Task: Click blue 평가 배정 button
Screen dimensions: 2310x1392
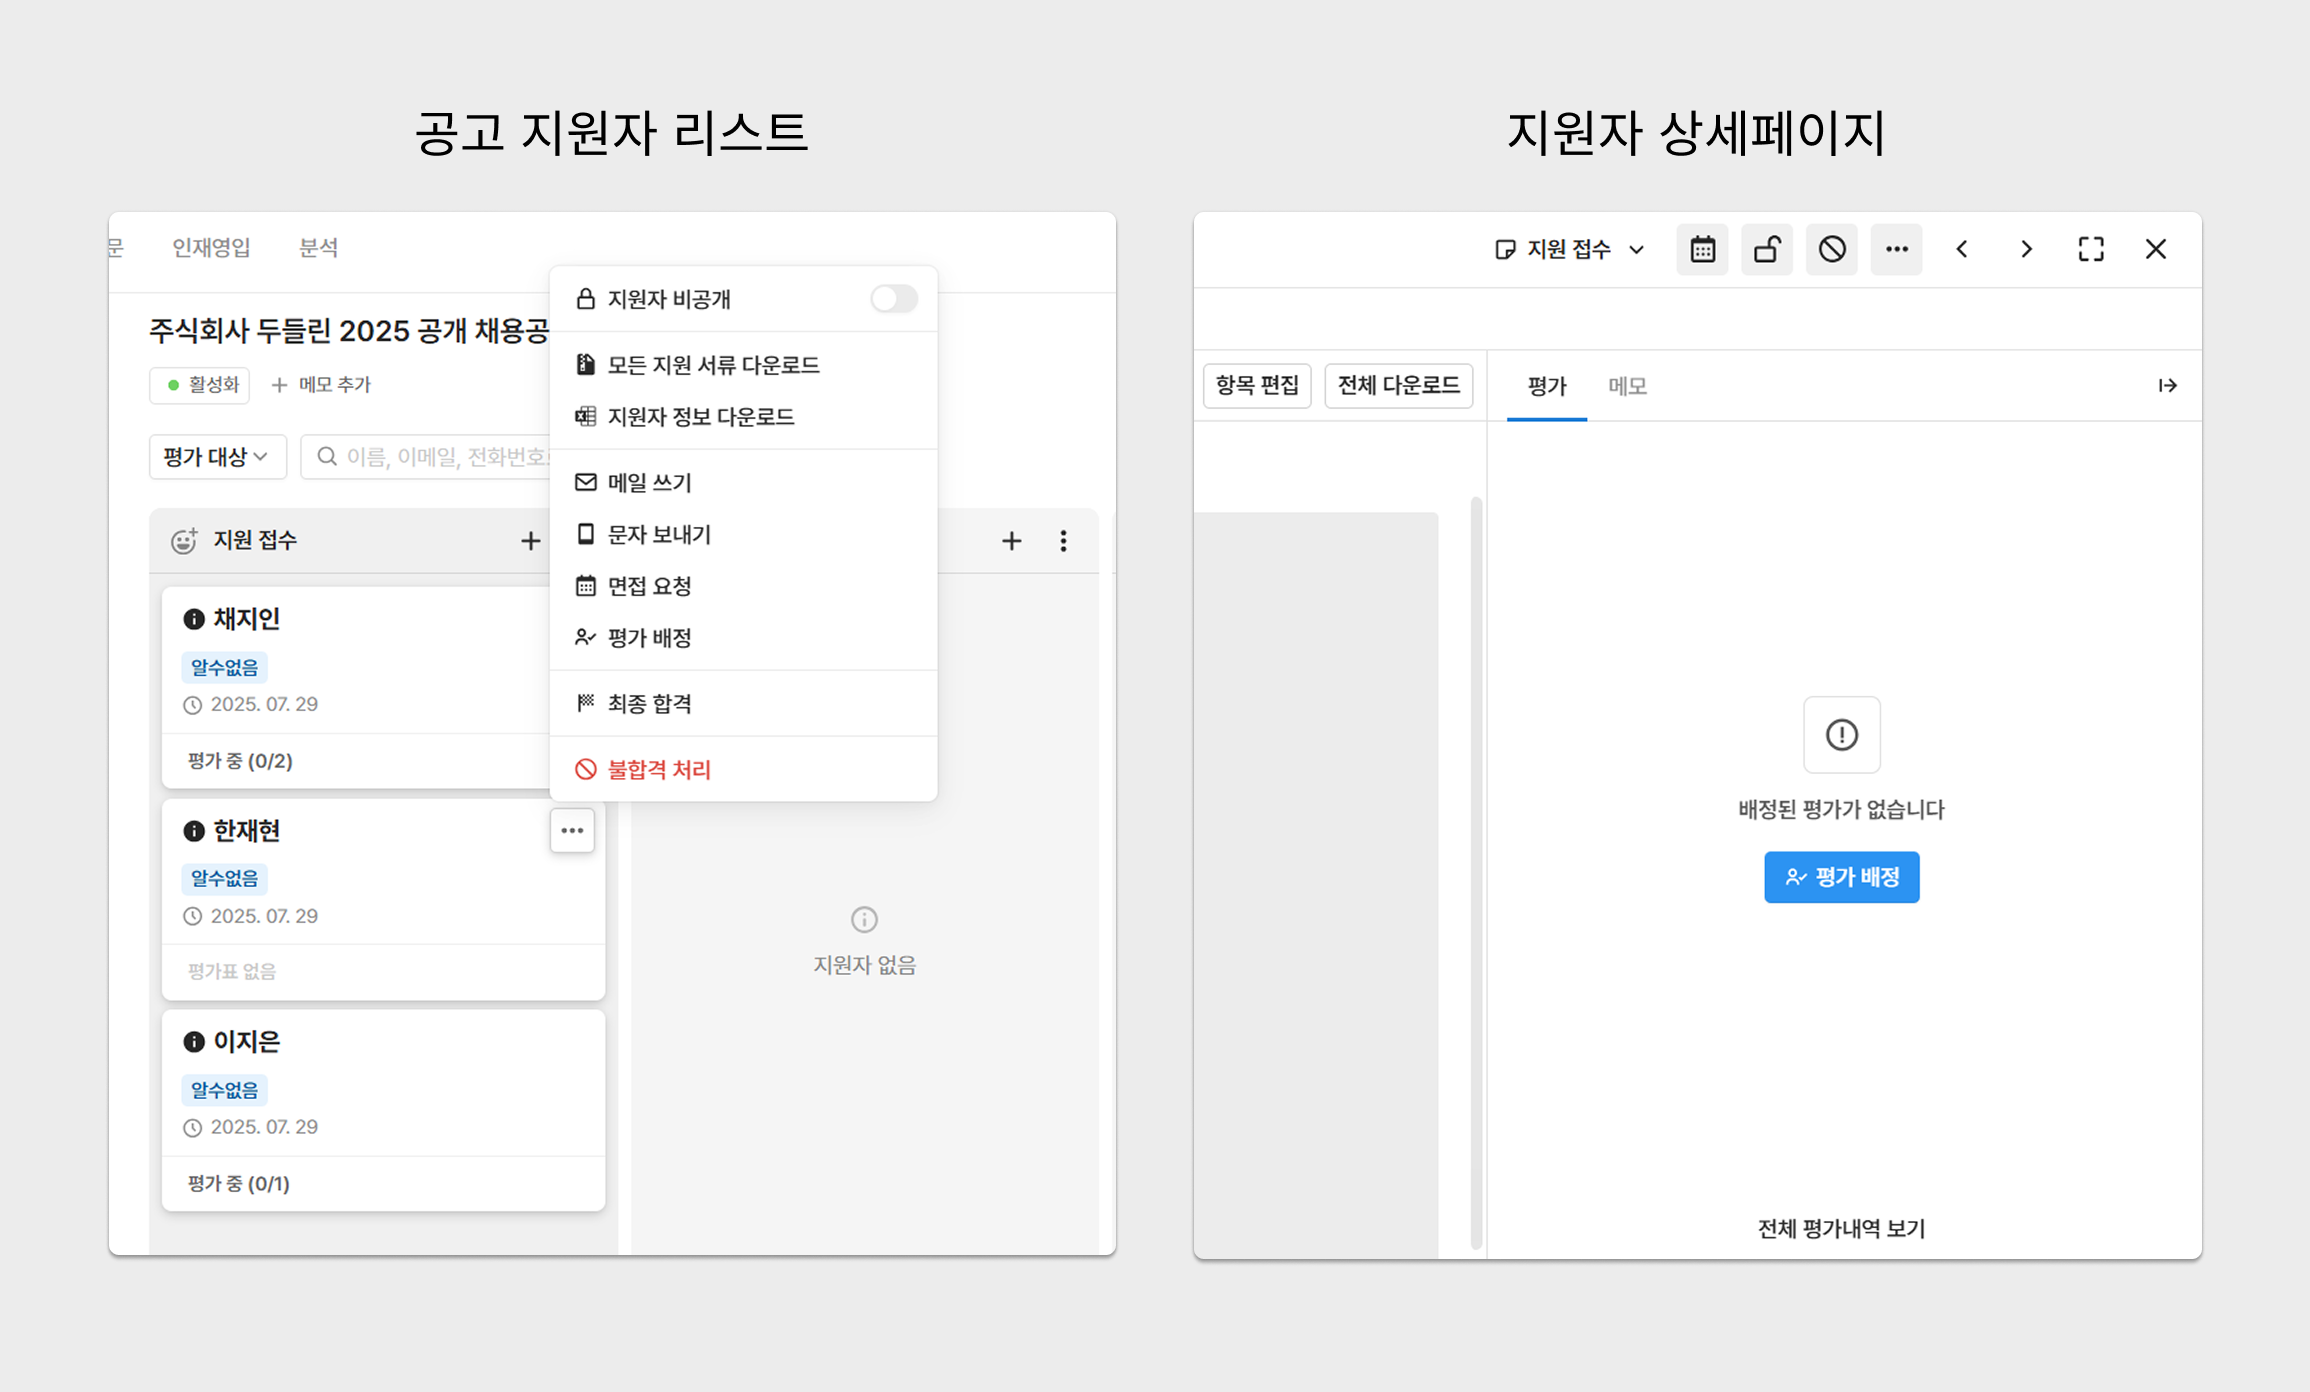Action: (x=1841, y=877)
